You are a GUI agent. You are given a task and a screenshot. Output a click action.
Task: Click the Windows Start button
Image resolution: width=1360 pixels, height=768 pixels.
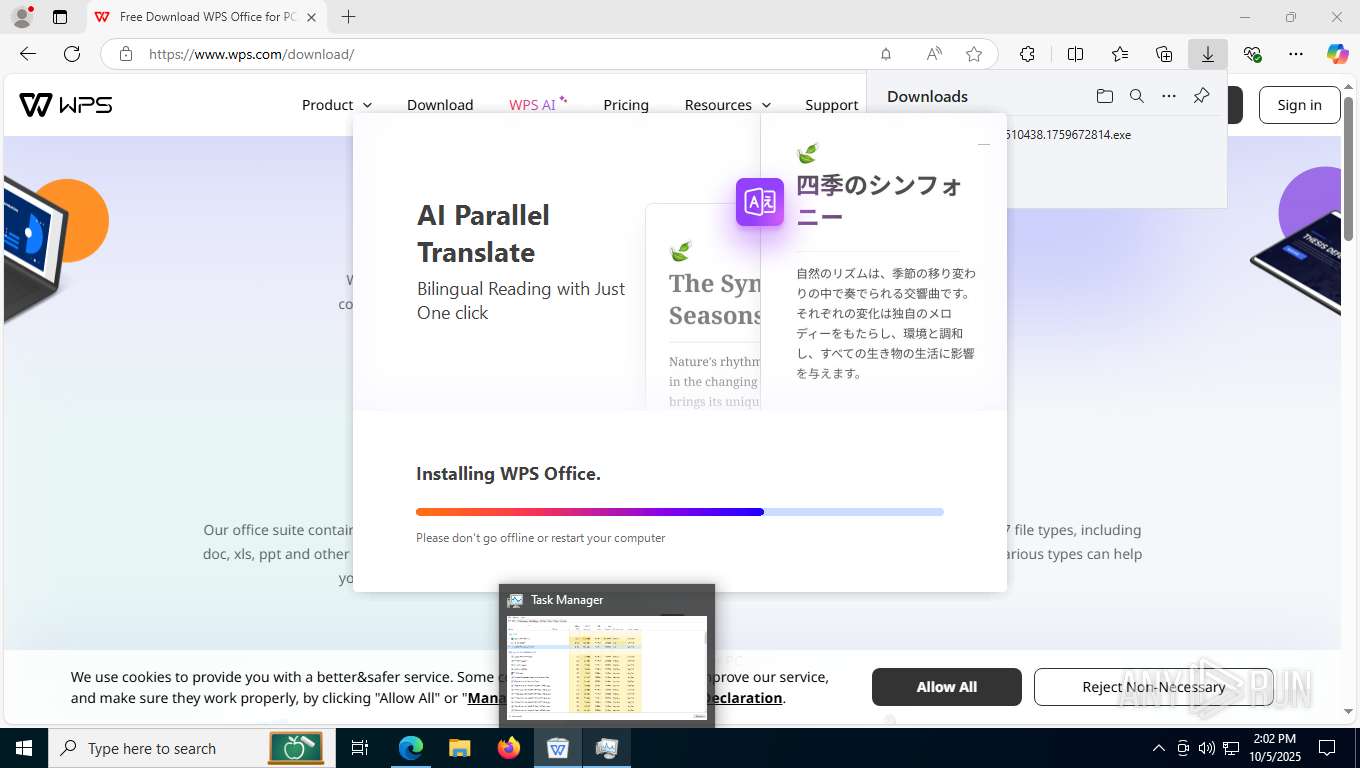point(24,748)
